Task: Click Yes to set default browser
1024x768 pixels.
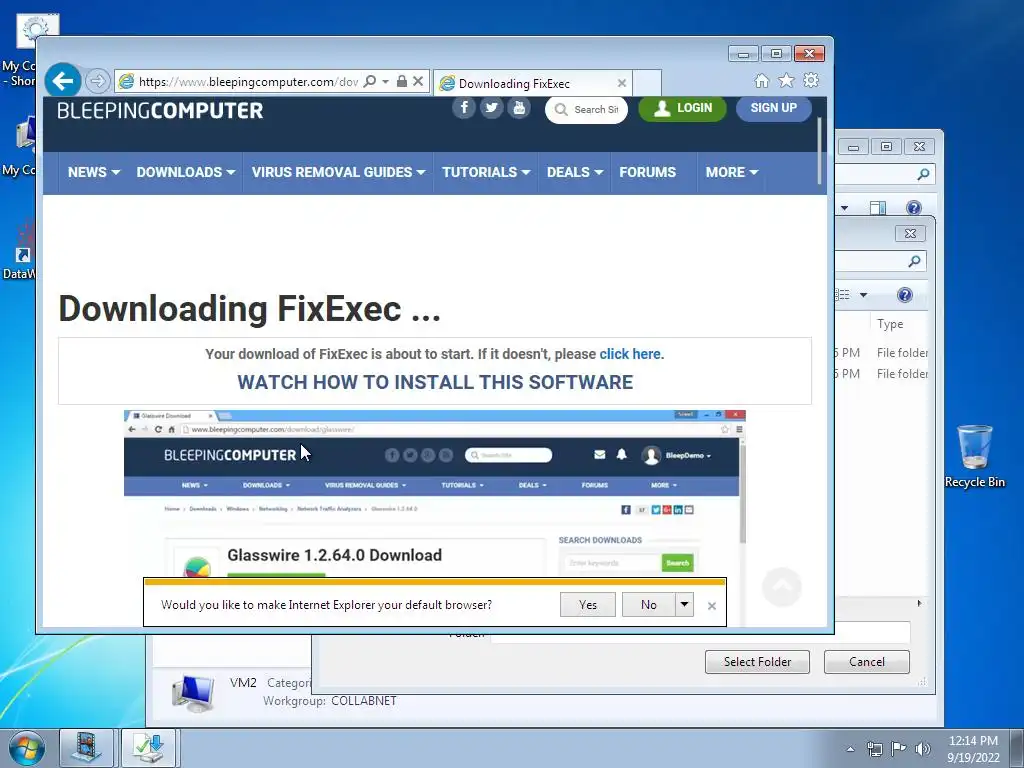Action: pyautogui.click(x=588, y=605)
